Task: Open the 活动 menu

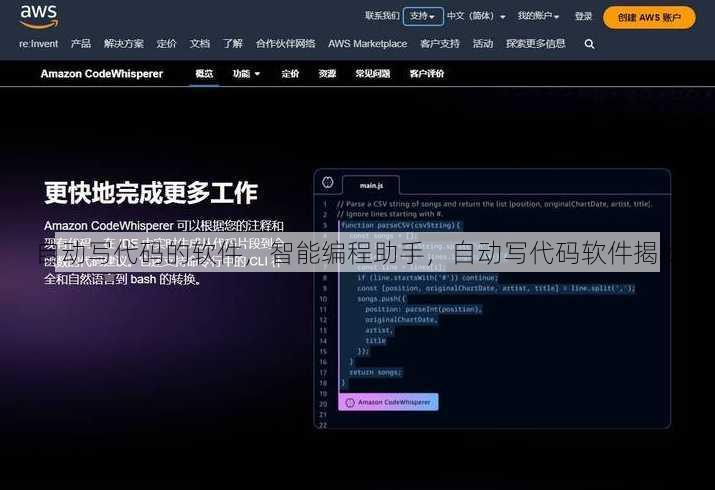Action: (x=483, y=44)
